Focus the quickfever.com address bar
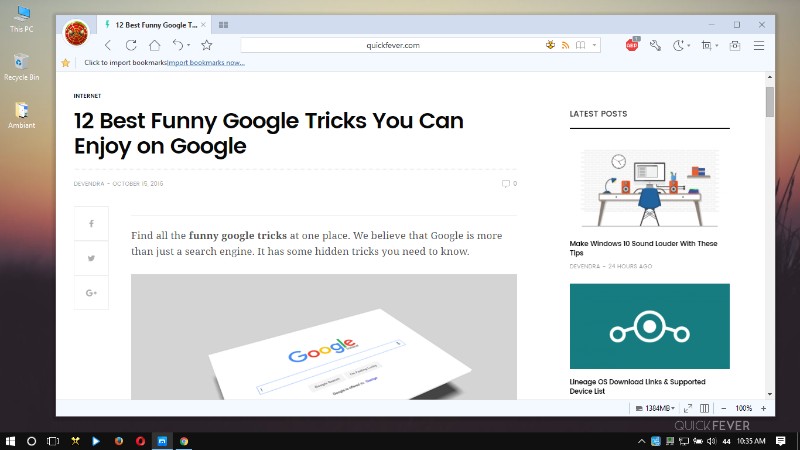Image resolution: width=800 pixels, height=450 pixels. (x=393, y=45)
